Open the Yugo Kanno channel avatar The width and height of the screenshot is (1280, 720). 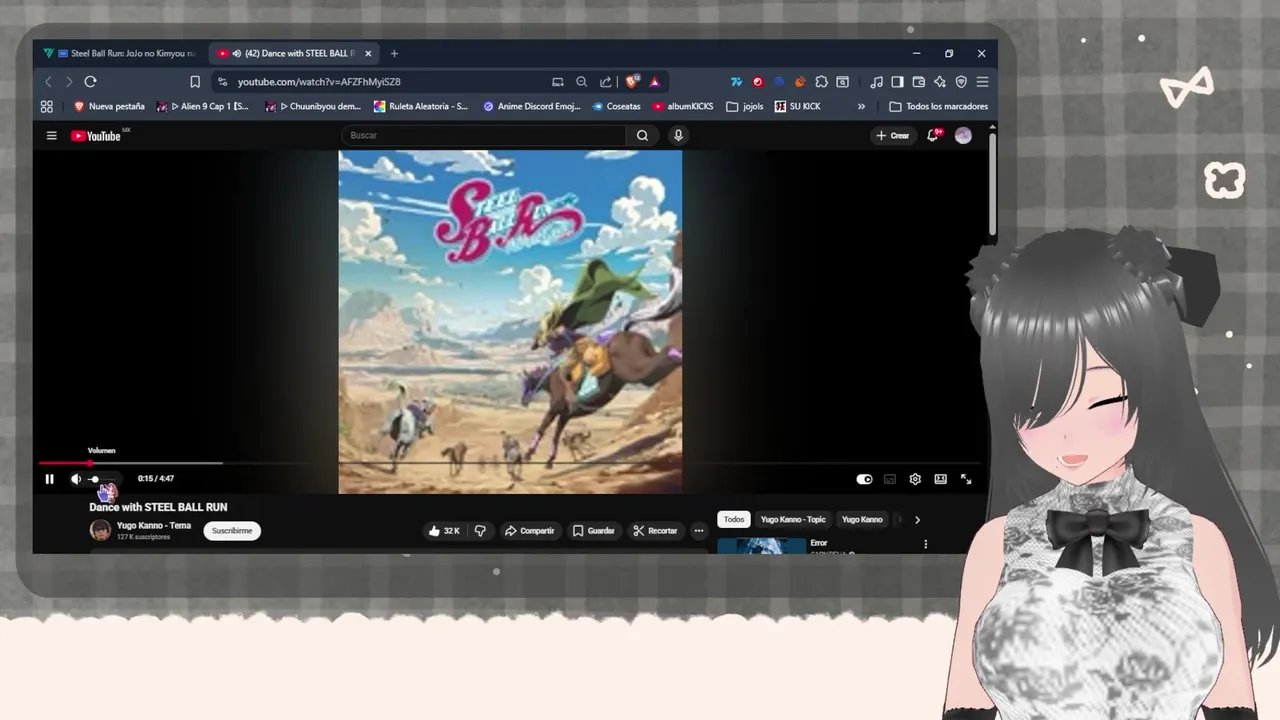click(100, 530)
